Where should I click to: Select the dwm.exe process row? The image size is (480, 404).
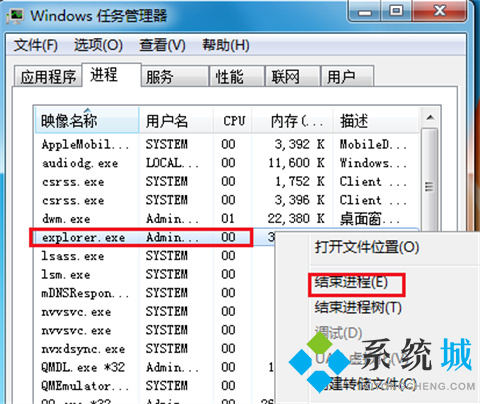227,219
